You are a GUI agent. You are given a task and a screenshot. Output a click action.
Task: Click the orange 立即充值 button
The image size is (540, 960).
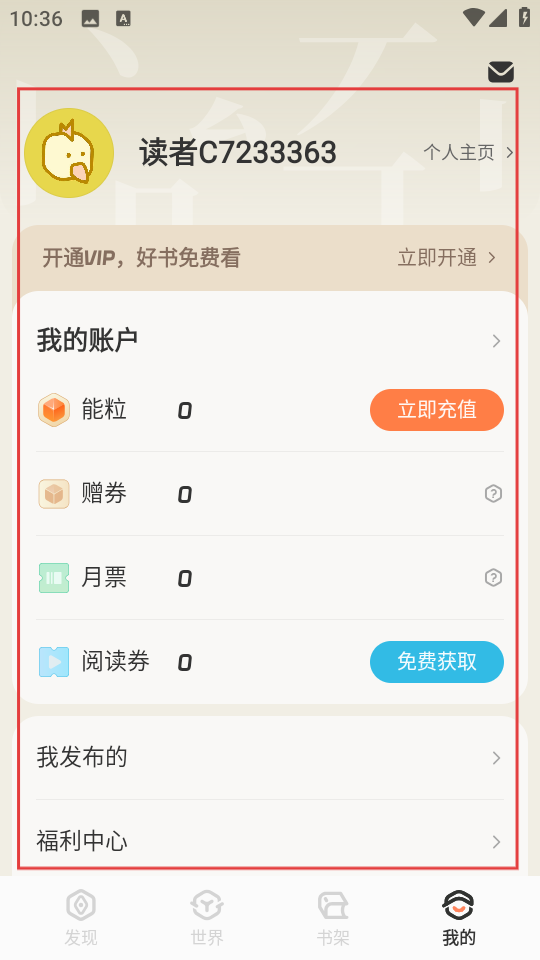[437, 410]
